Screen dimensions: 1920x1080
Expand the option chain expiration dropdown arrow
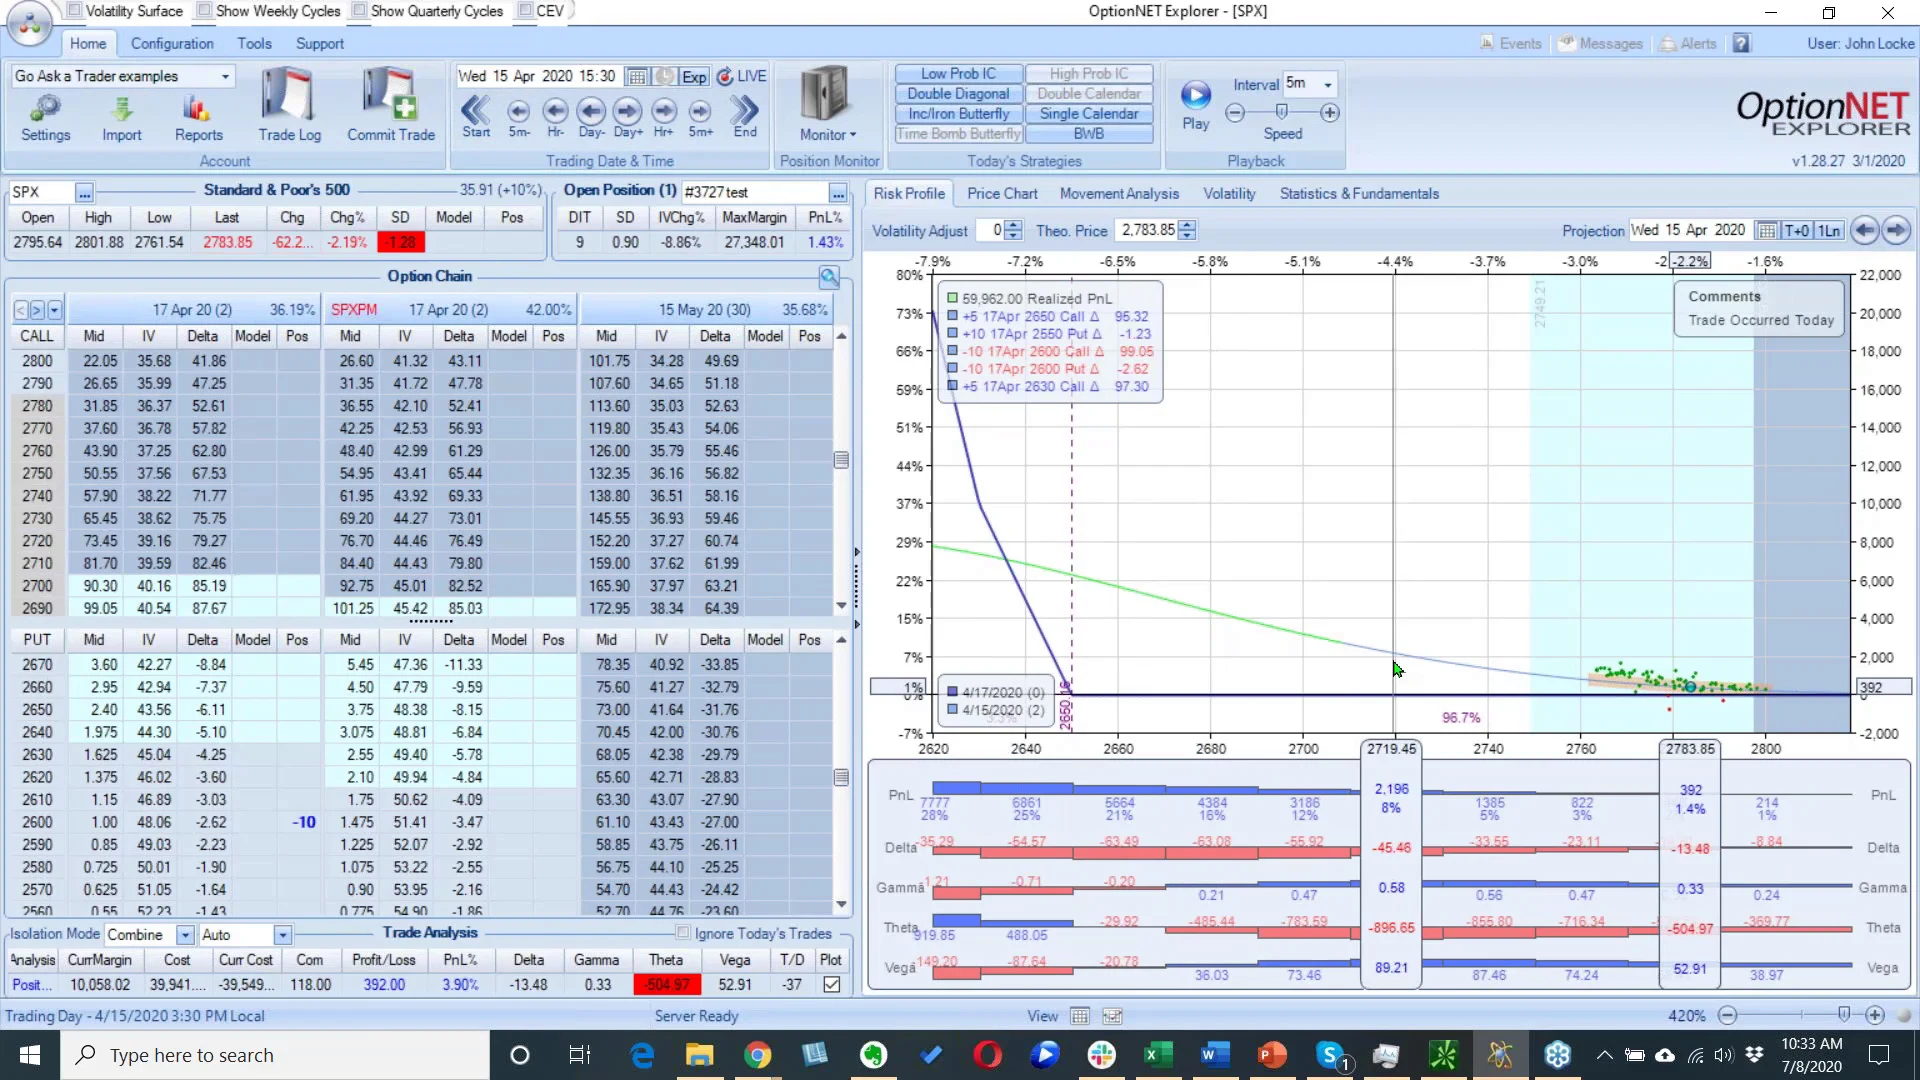pyautogui.click(x=55, y=310)
